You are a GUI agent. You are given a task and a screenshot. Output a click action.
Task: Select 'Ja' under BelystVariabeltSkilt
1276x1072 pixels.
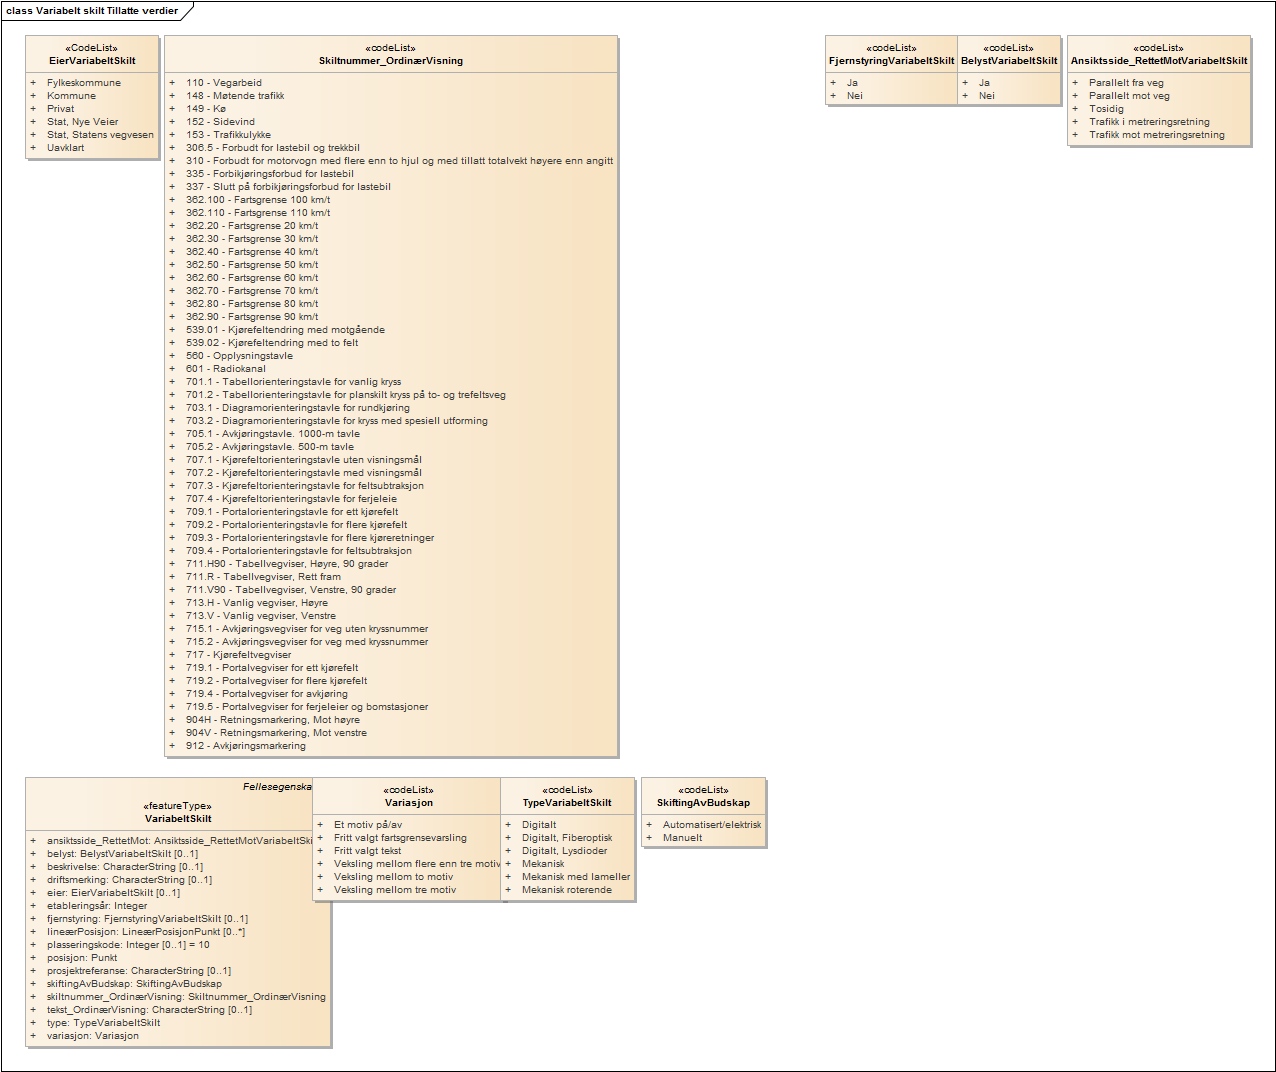pos(984,83)
